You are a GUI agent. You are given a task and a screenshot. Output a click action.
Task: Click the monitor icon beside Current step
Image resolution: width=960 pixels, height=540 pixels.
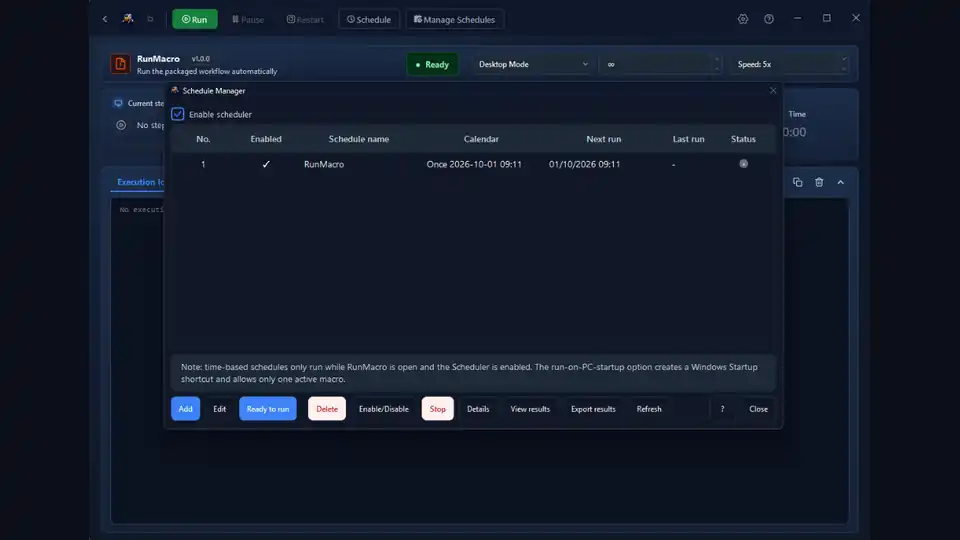click(118, 103)
